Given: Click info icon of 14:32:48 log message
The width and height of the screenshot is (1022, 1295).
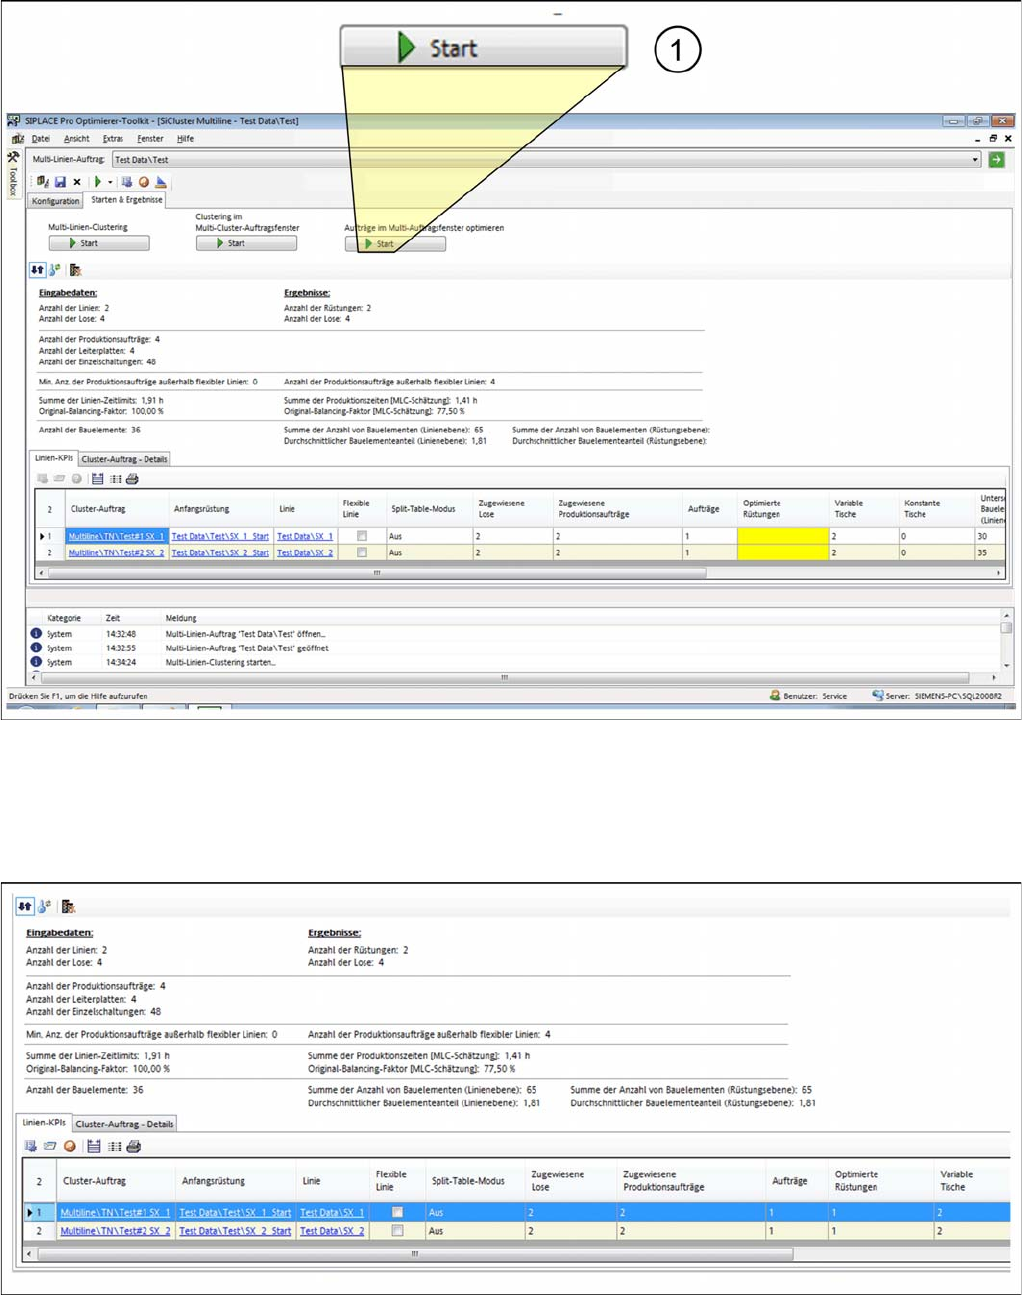Looking at the screenshot, I should 36,634.
